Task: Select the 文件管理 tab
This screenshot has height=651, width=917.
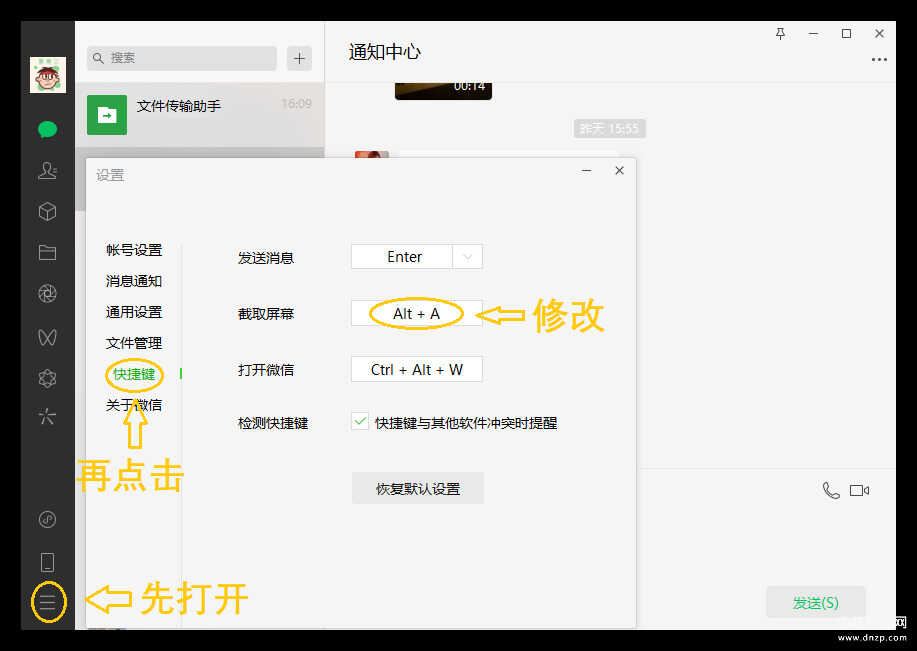Action: coord(134,343)
